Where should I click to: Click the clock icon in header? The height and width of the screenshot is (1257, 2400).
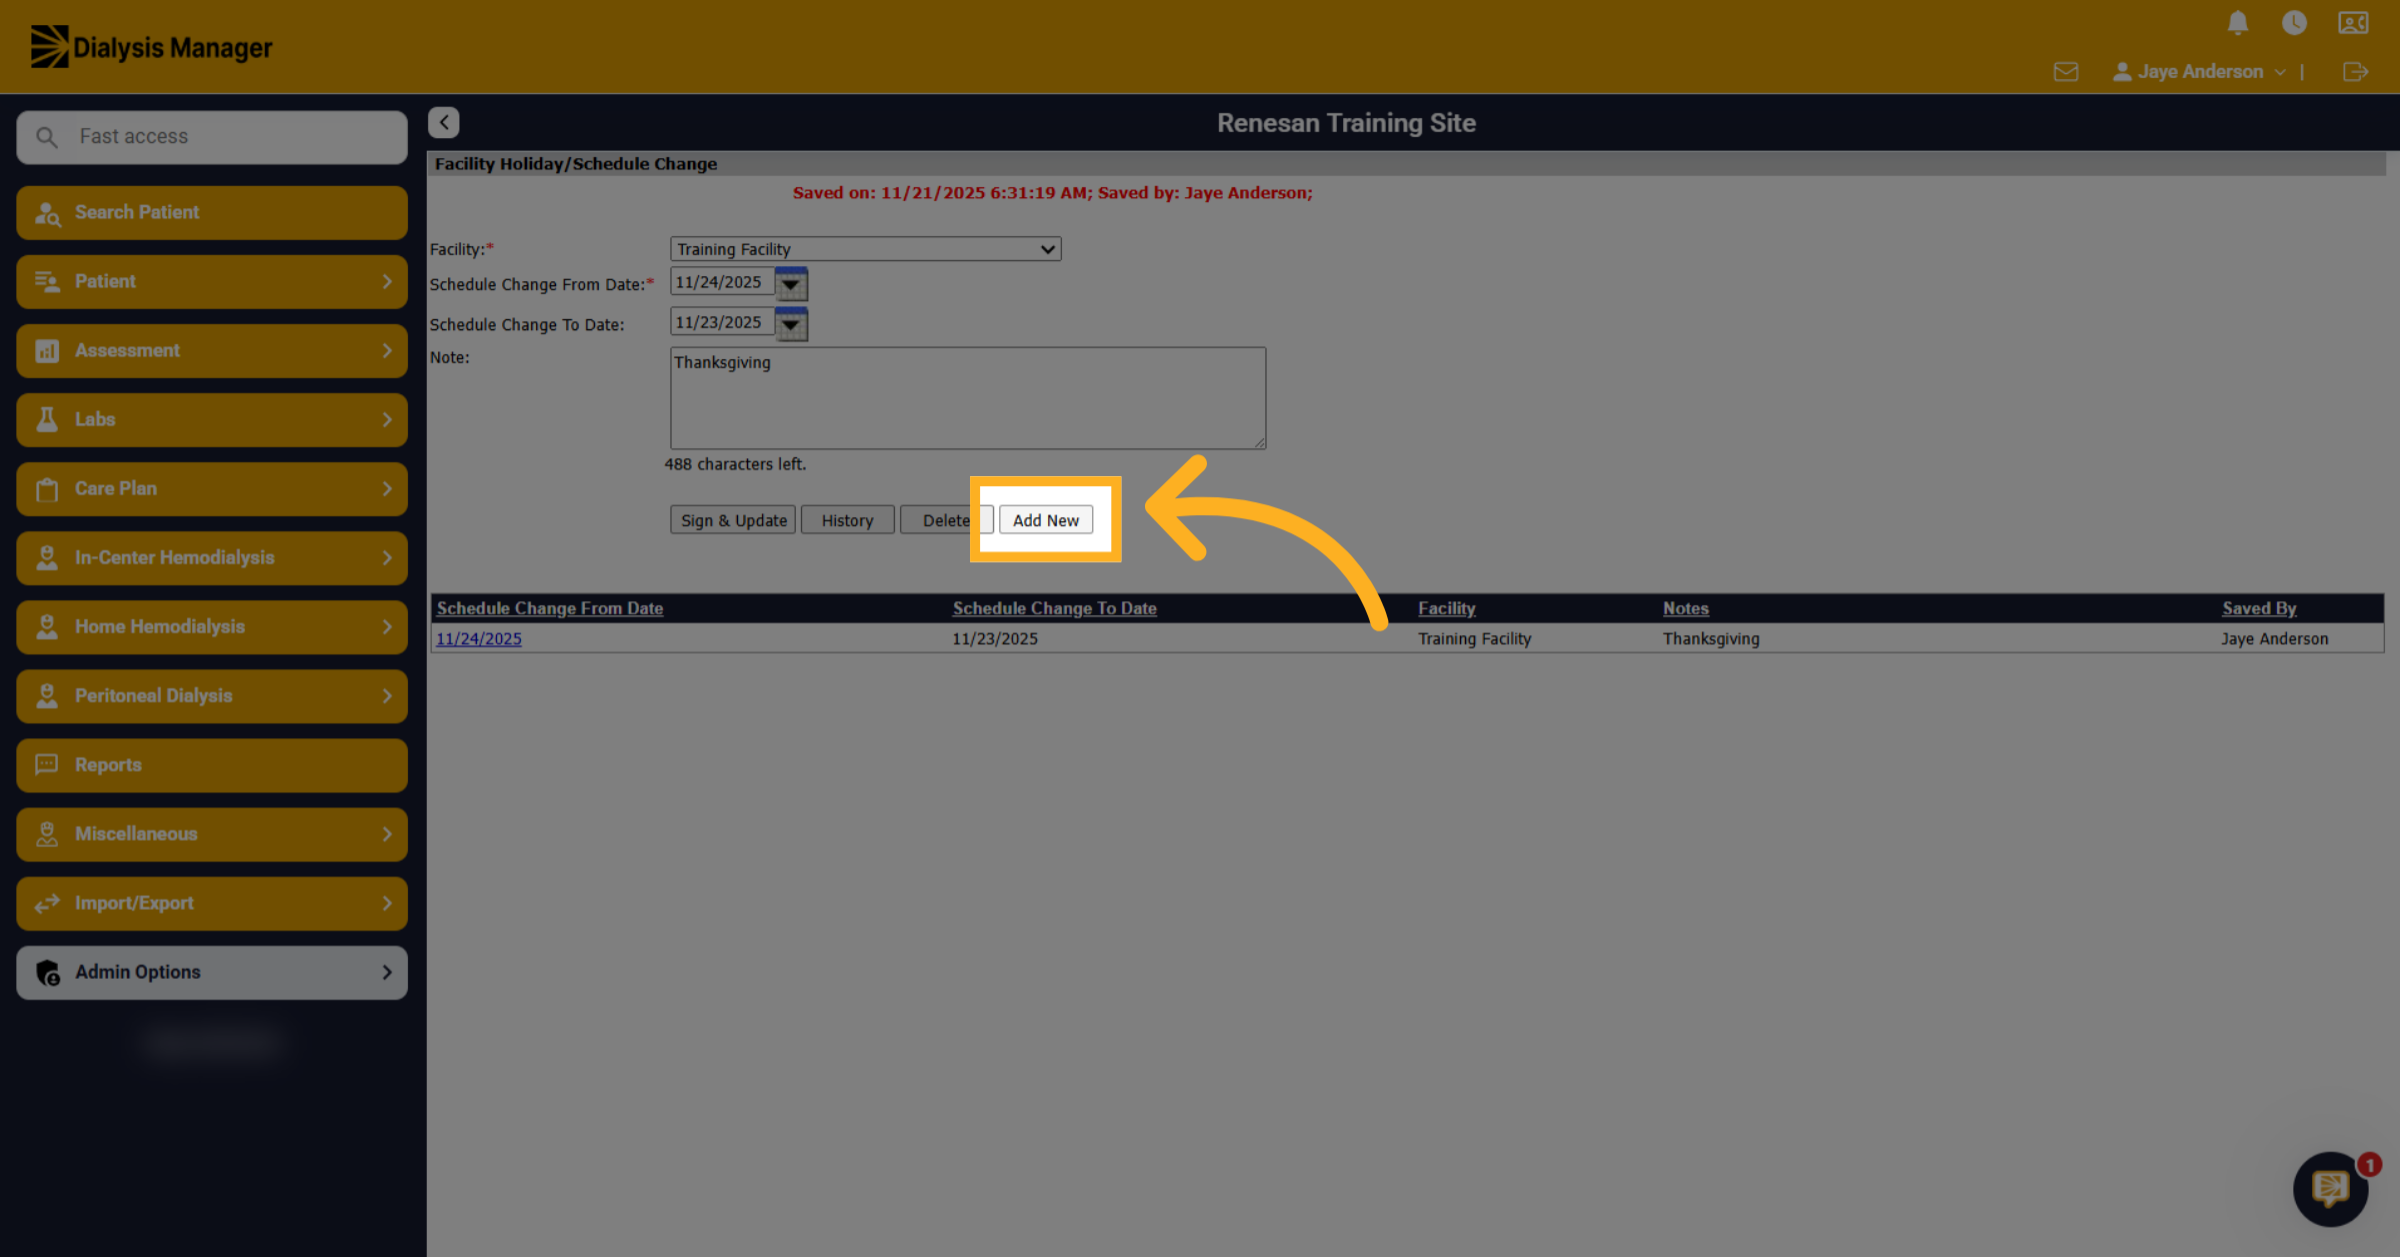point(2294,23)
